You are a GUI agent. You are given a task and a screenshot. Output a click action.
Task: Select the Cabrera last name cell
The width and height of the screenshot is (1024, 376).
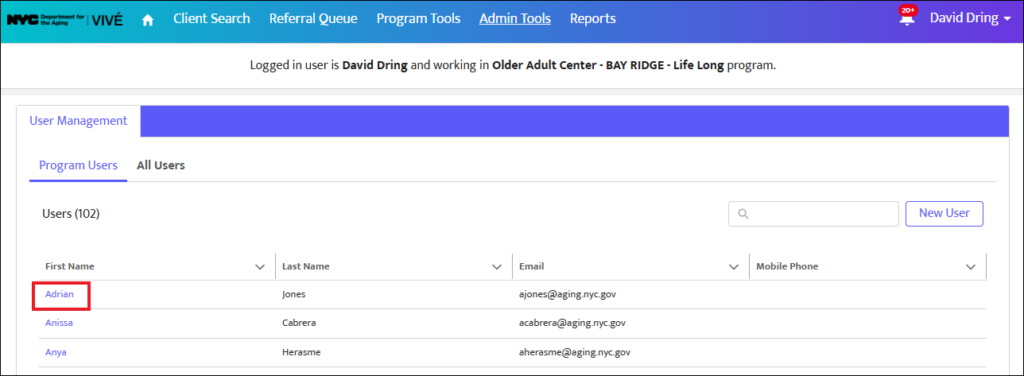[299, 323]
